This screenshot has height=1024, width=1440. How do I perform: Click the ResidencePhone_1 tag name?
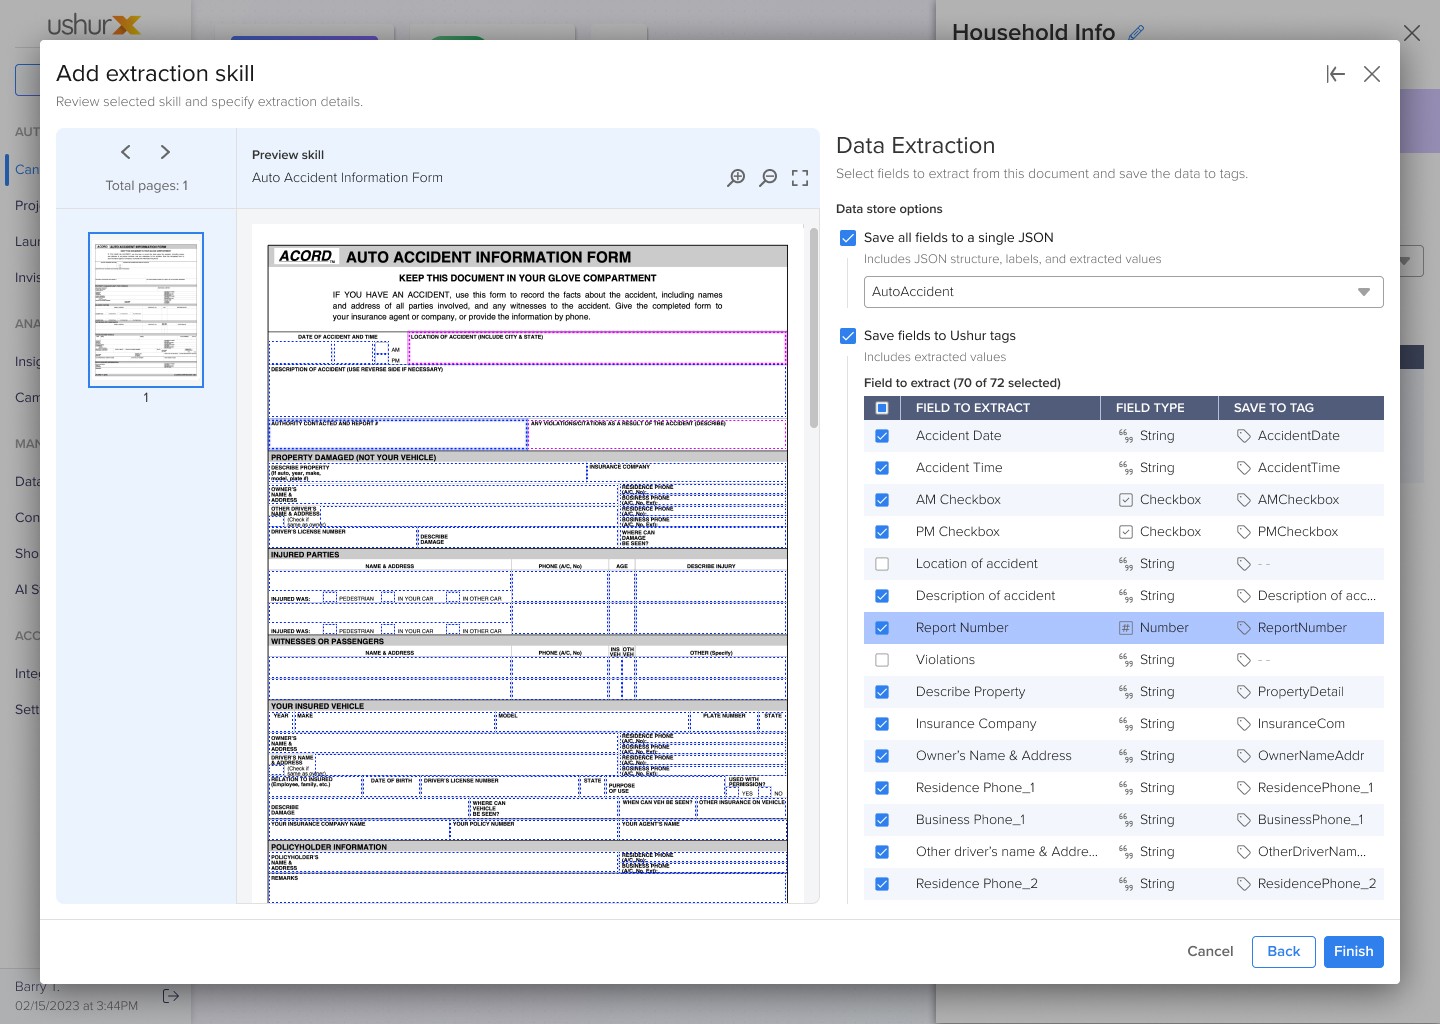pos(1315,788)
